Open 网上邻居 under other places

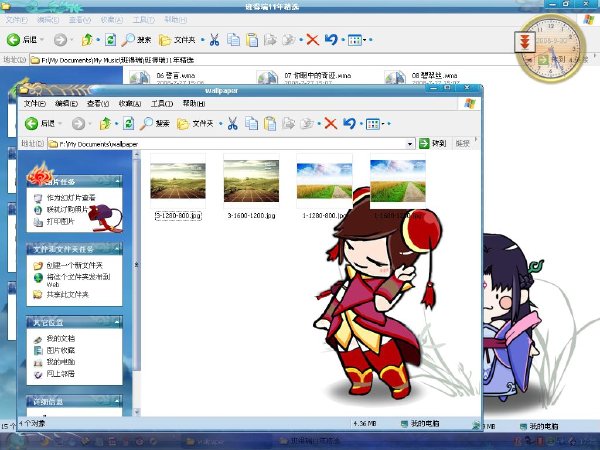60,374
